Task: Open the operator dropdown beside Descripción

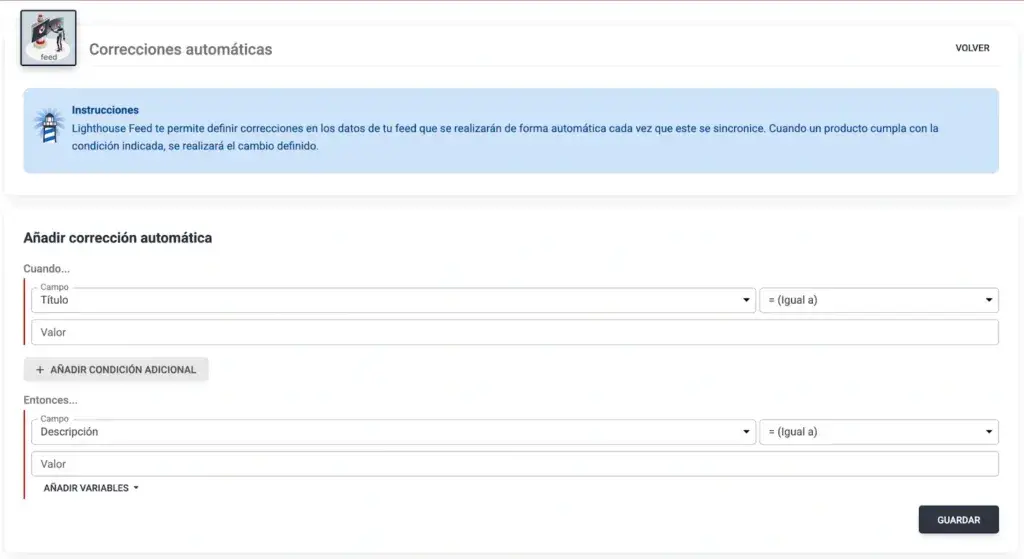Action: pos(878,432)
